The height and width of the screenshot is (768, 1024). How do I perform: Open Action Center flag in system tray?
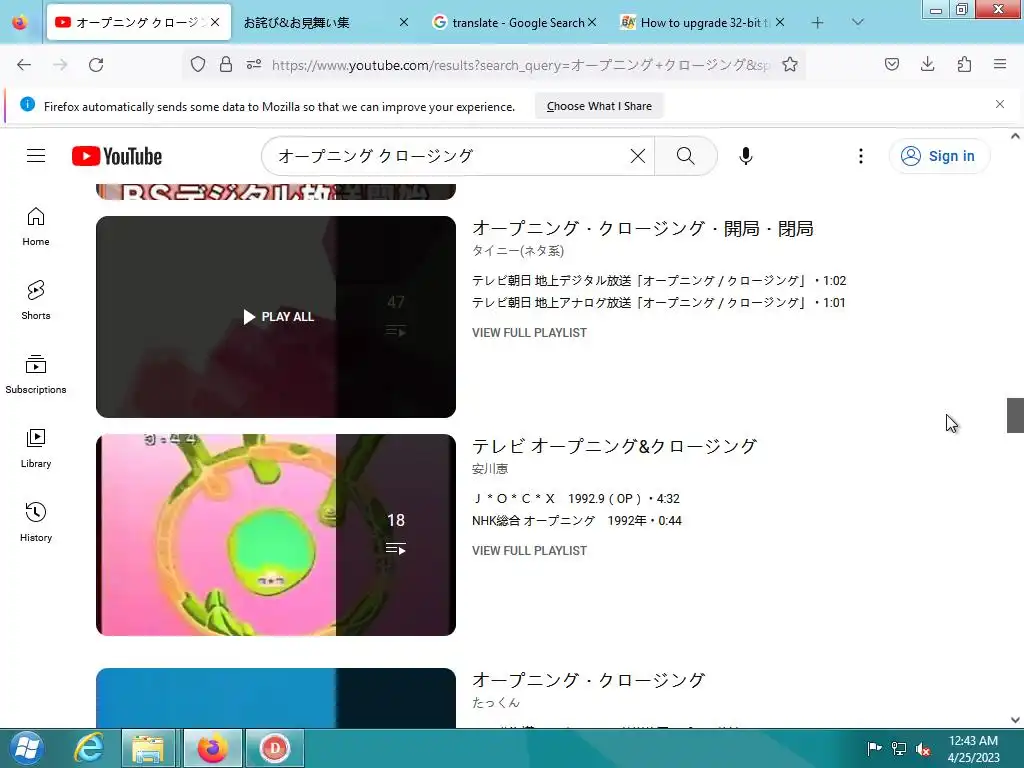click(x=874, y=749)
